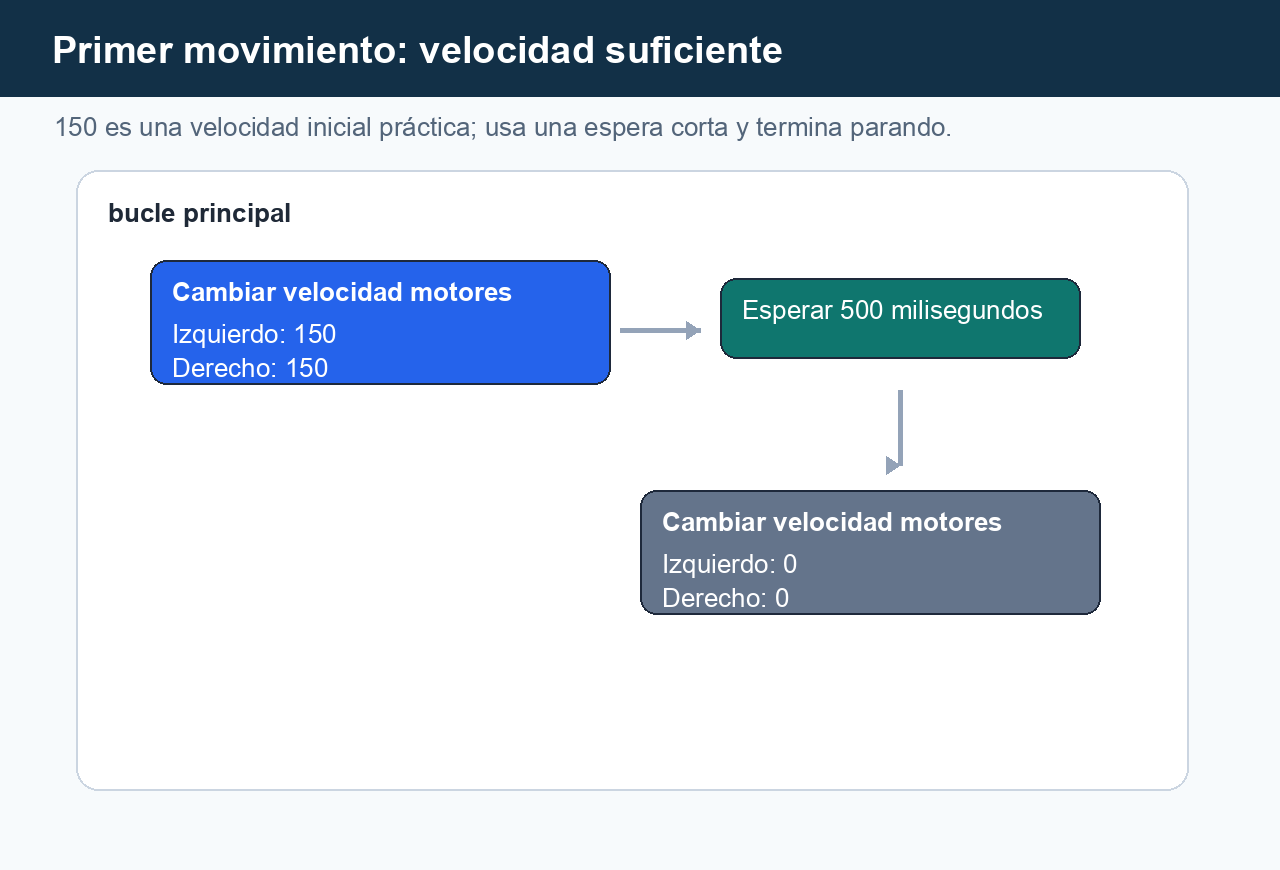
Task: Click the Izquierdo: 150 value
Action: point(254,334)
